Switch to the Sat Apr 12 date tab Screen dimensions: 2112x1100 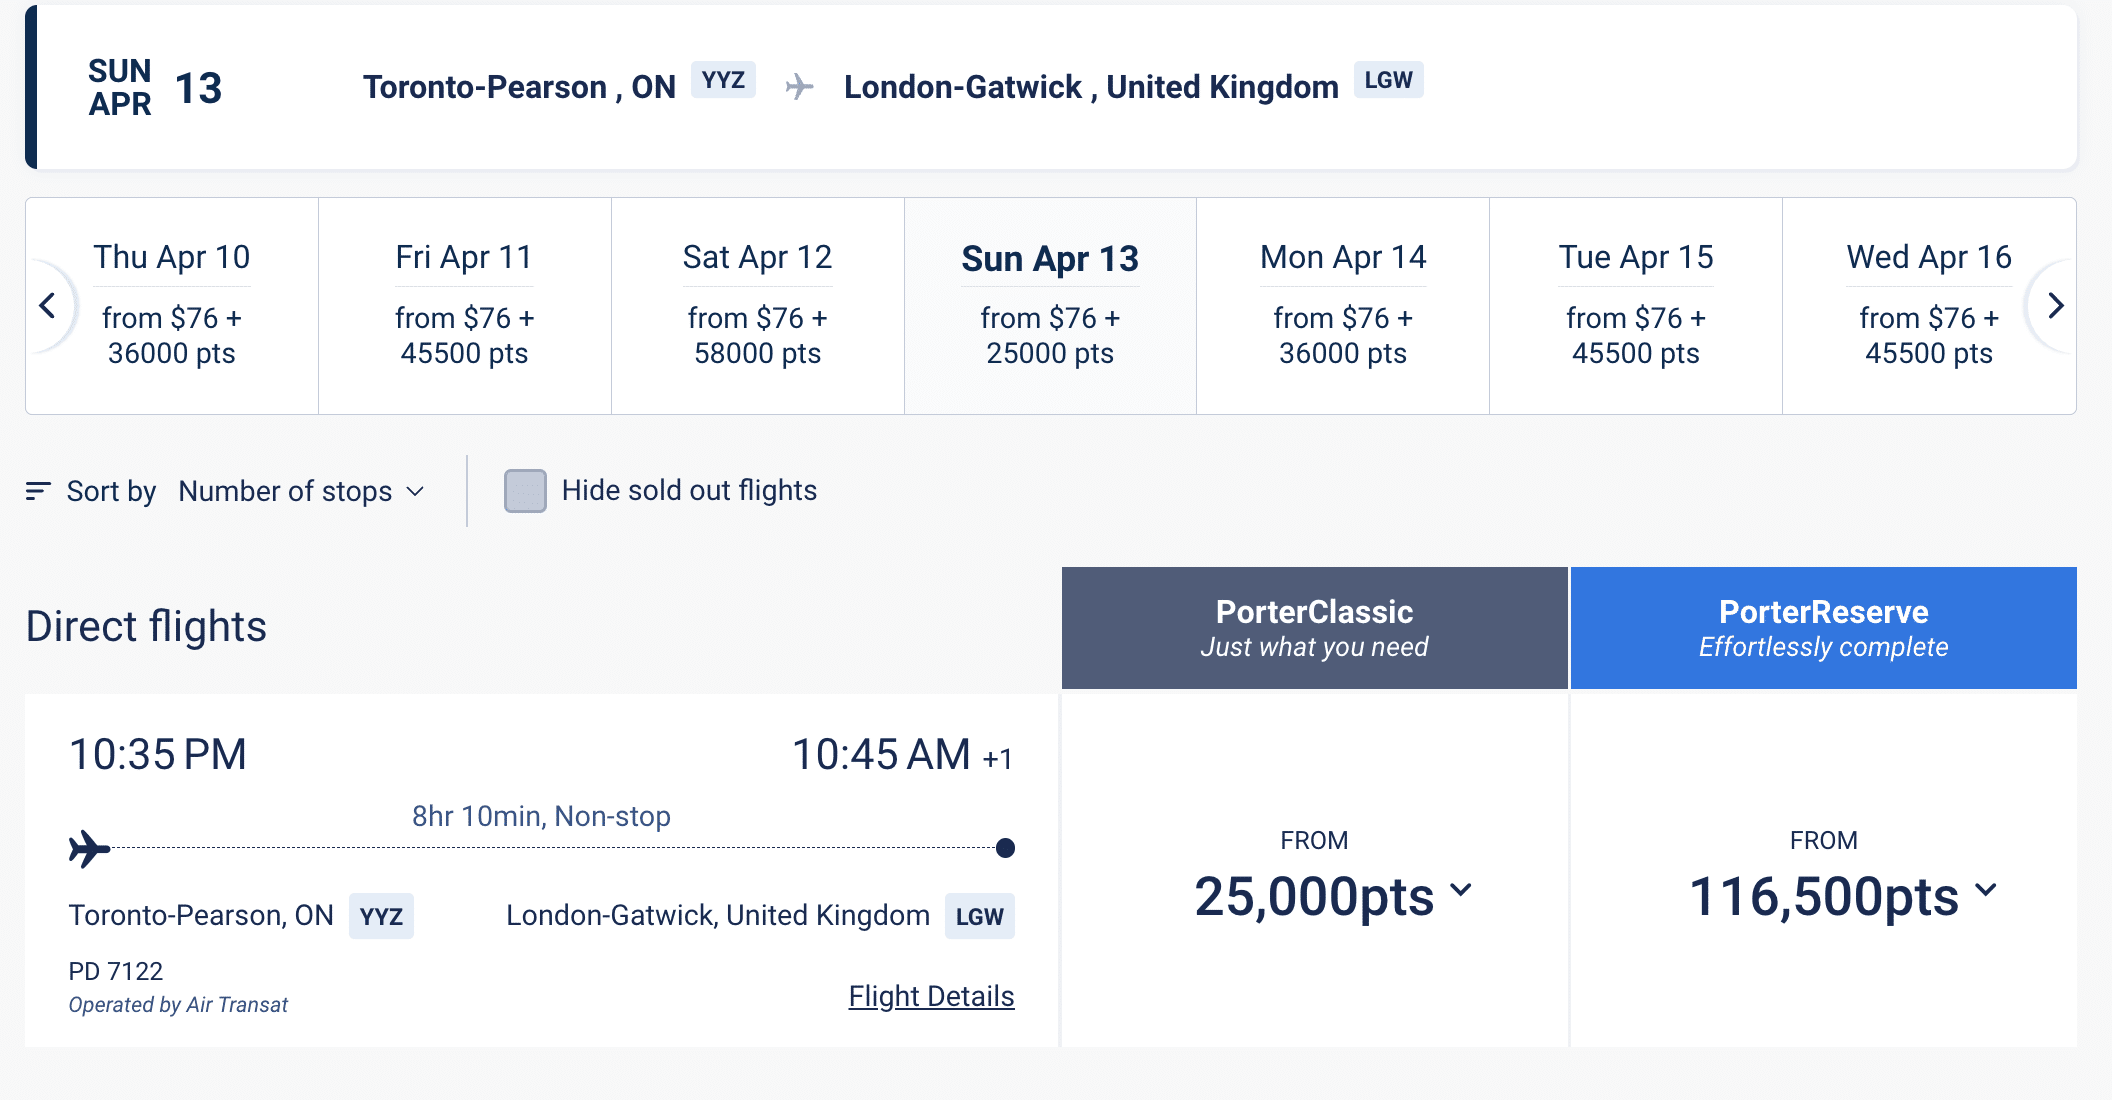[x=757, y=305]
